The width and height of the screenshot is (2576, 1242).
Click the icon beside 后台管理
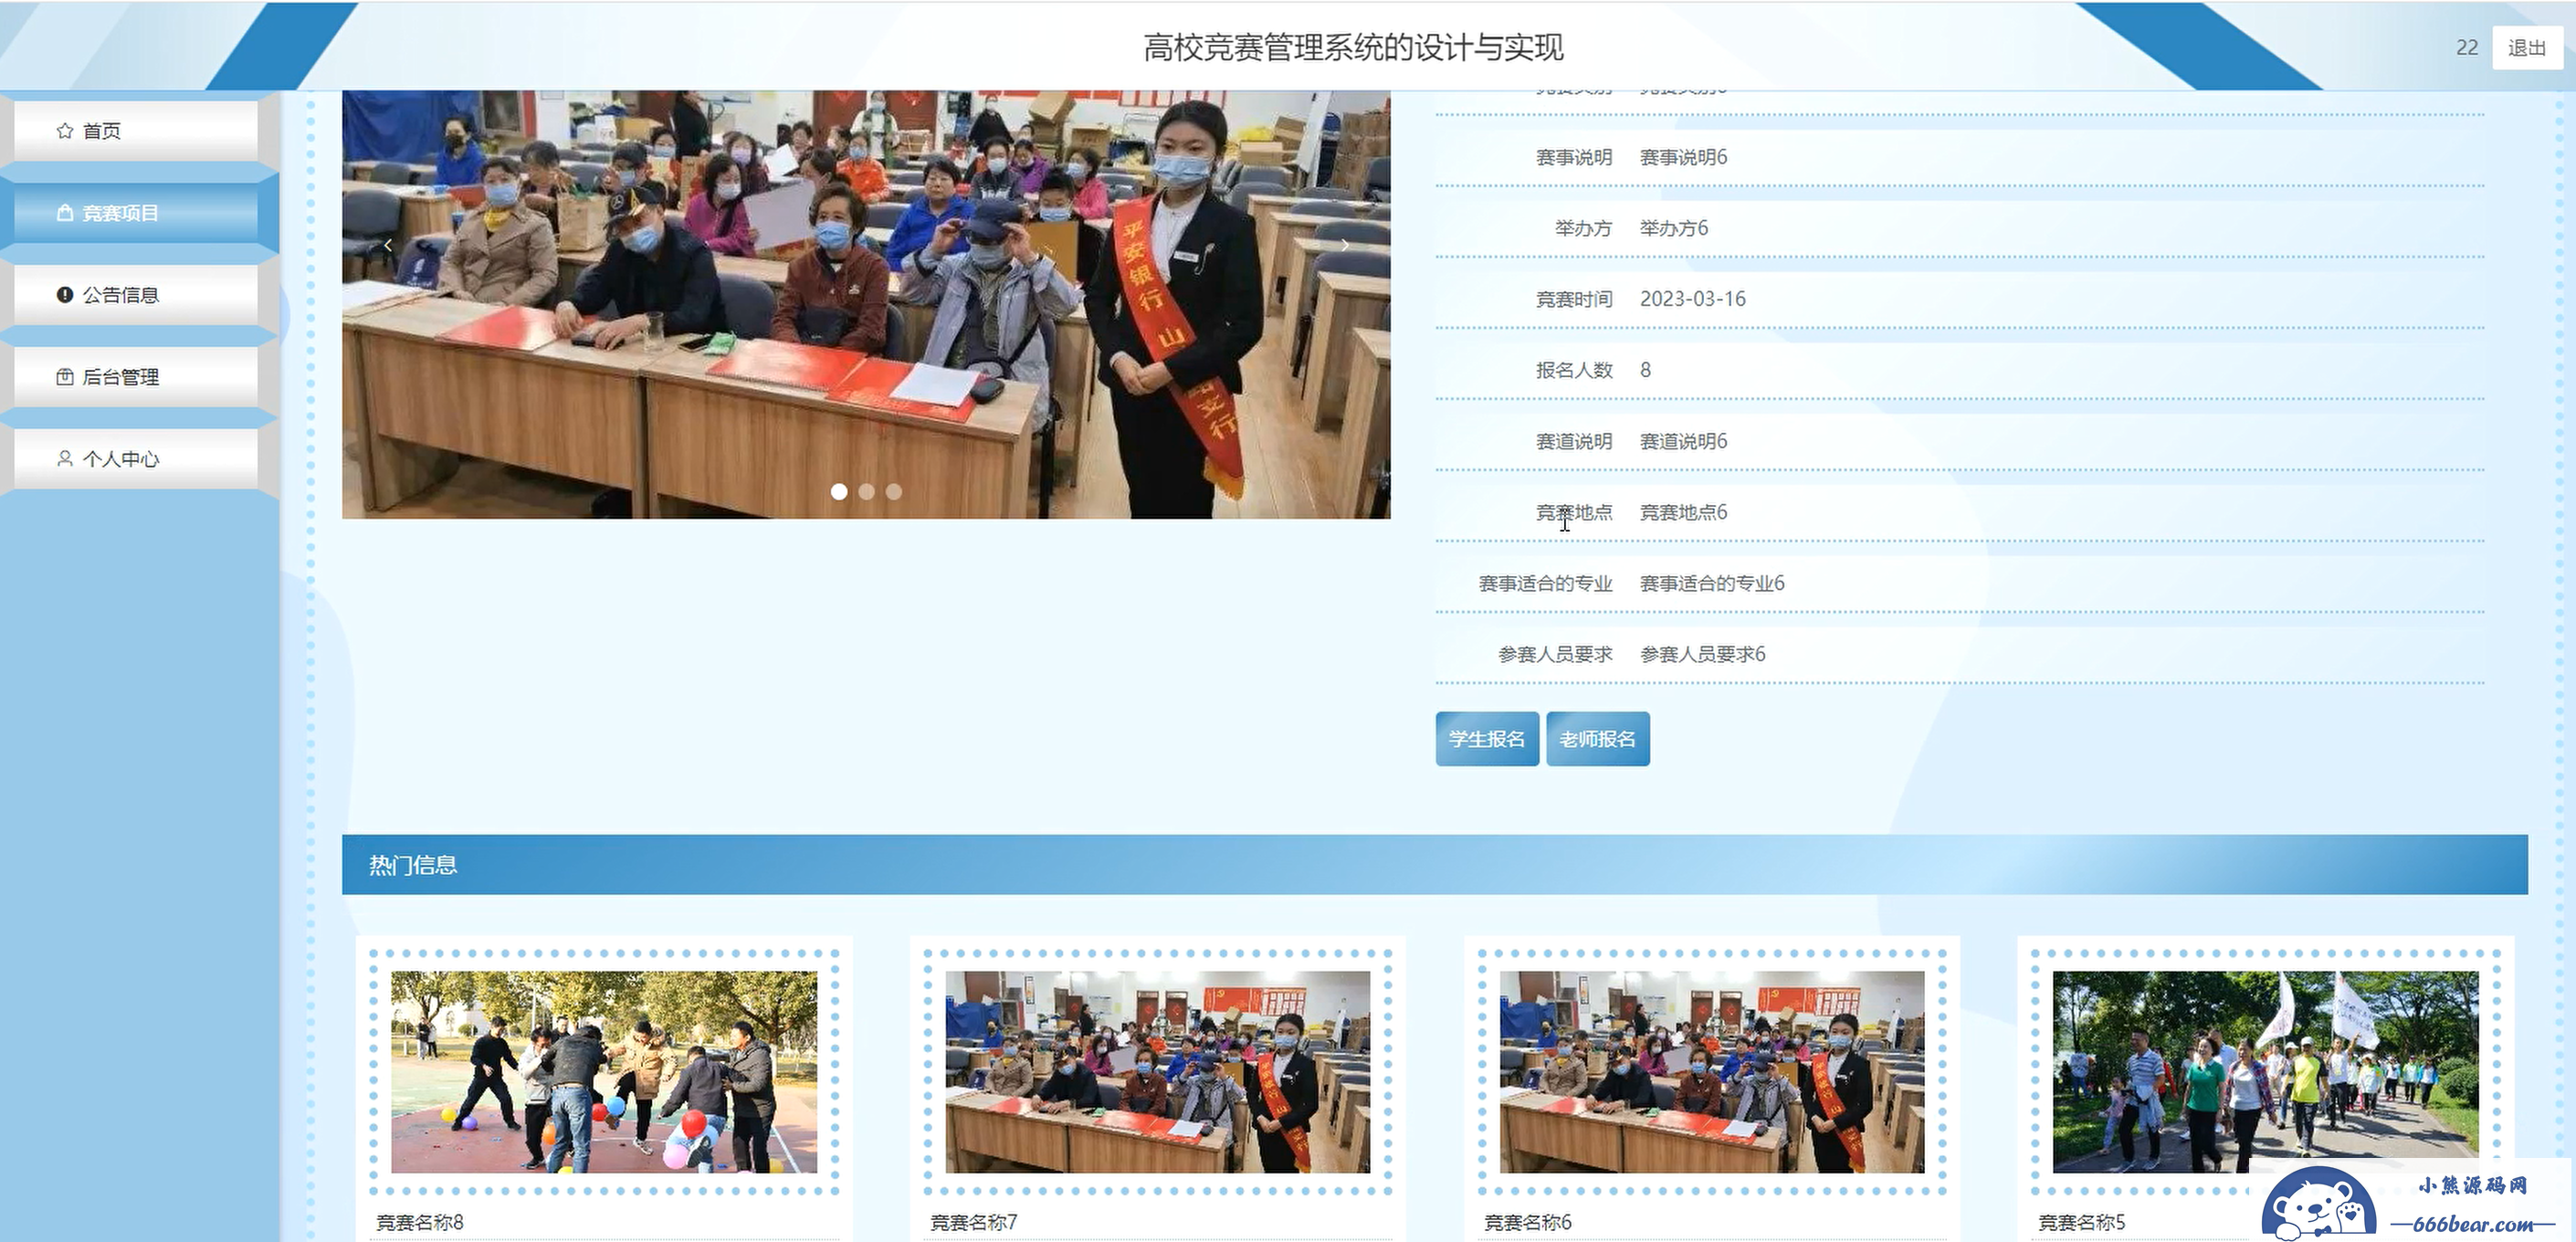tap(65, 377)
